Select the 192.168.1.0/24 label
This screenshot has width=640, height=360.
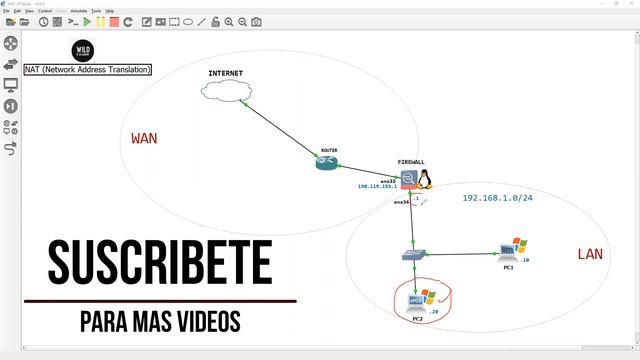[x=498, y=198]
